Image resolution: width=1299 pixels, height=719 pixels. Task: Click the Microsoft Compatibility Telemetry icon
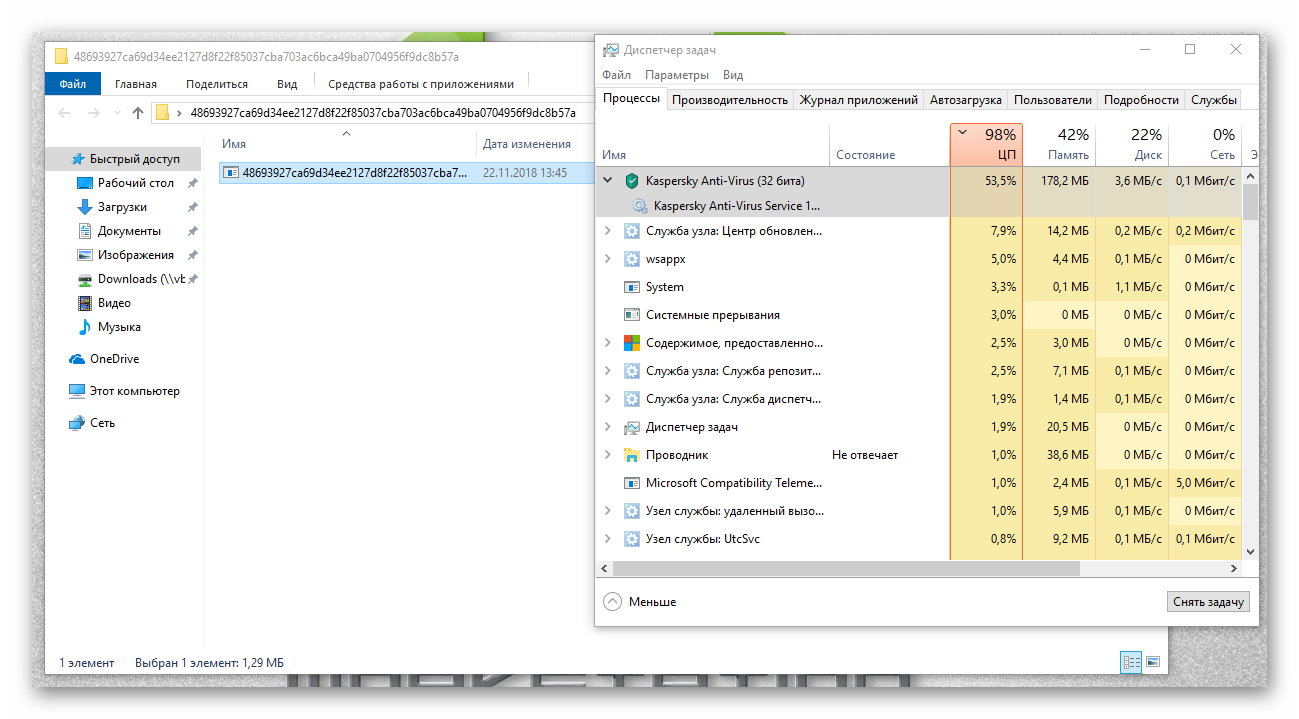[631, 483]
